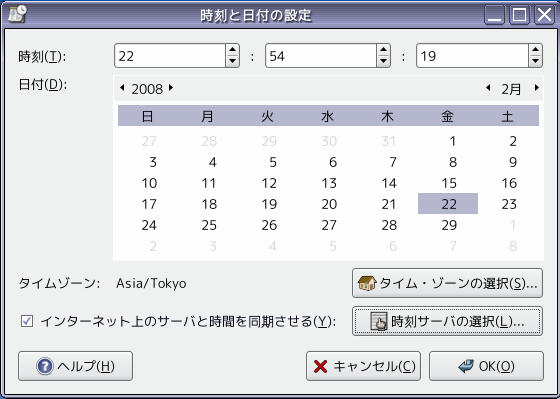Select February 23 in the calendar
The width and height of the screenshot is (560, 399).
[509, 204]
